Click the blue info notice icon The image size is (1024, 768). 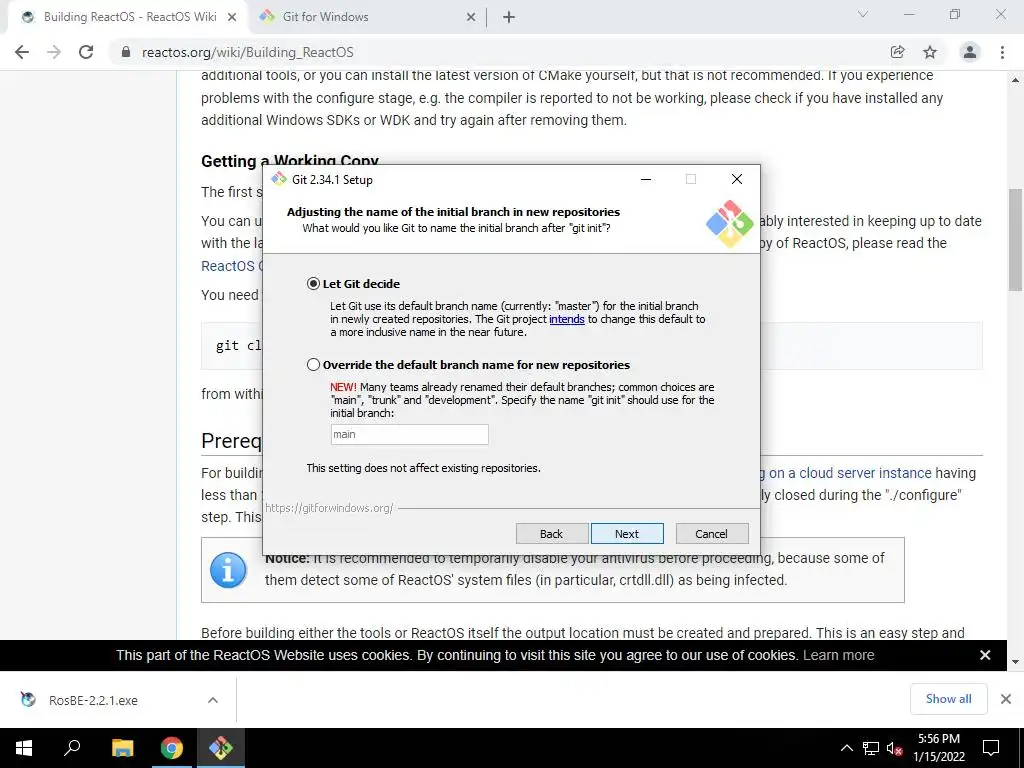pyautogui.click(x=228, y=569)
